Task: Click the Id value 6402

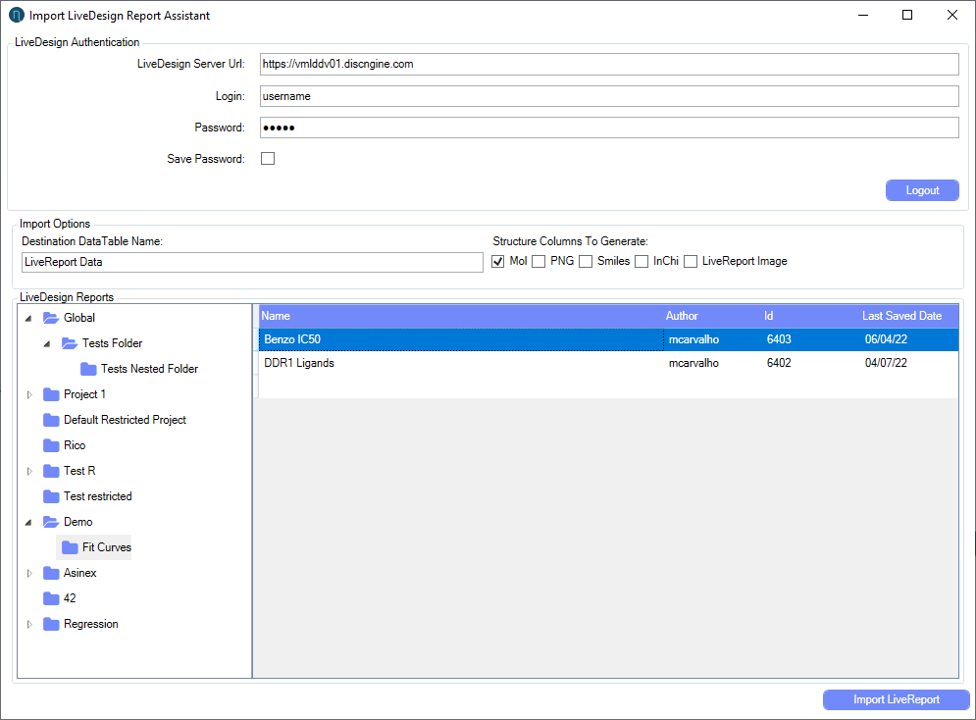Action: (x=779, y=363)
